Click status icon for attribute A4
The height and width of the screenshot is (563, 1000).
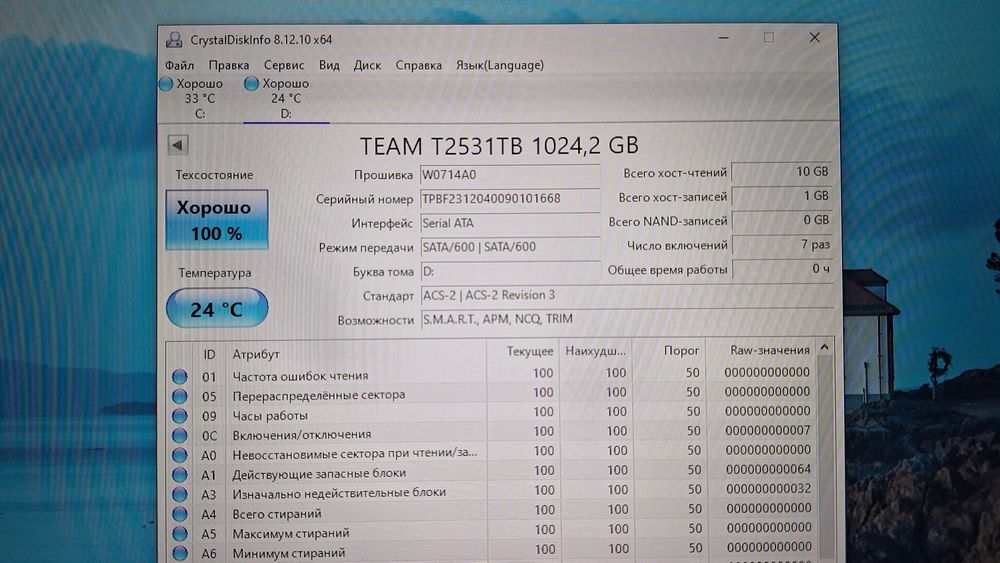[180, 514]
